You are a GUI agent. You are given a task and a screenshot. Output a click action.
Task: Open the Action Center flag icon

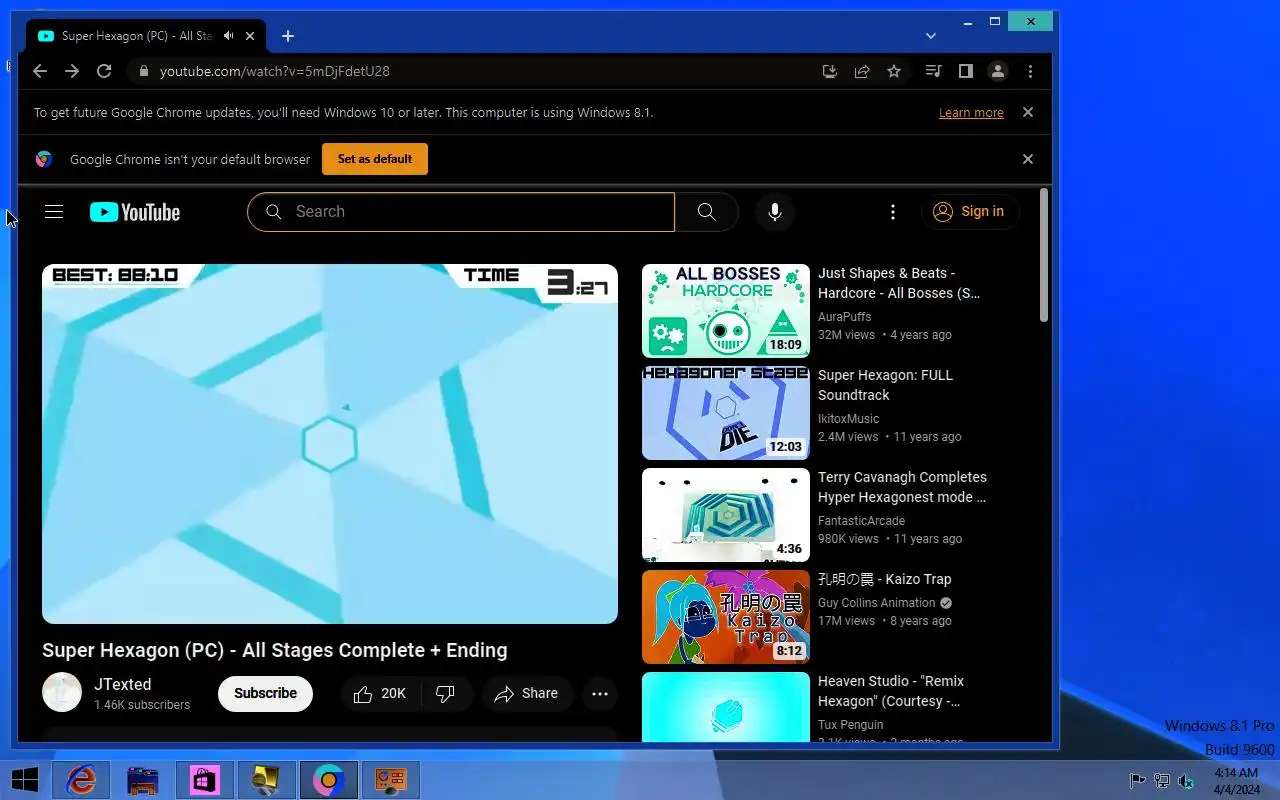1137,781
